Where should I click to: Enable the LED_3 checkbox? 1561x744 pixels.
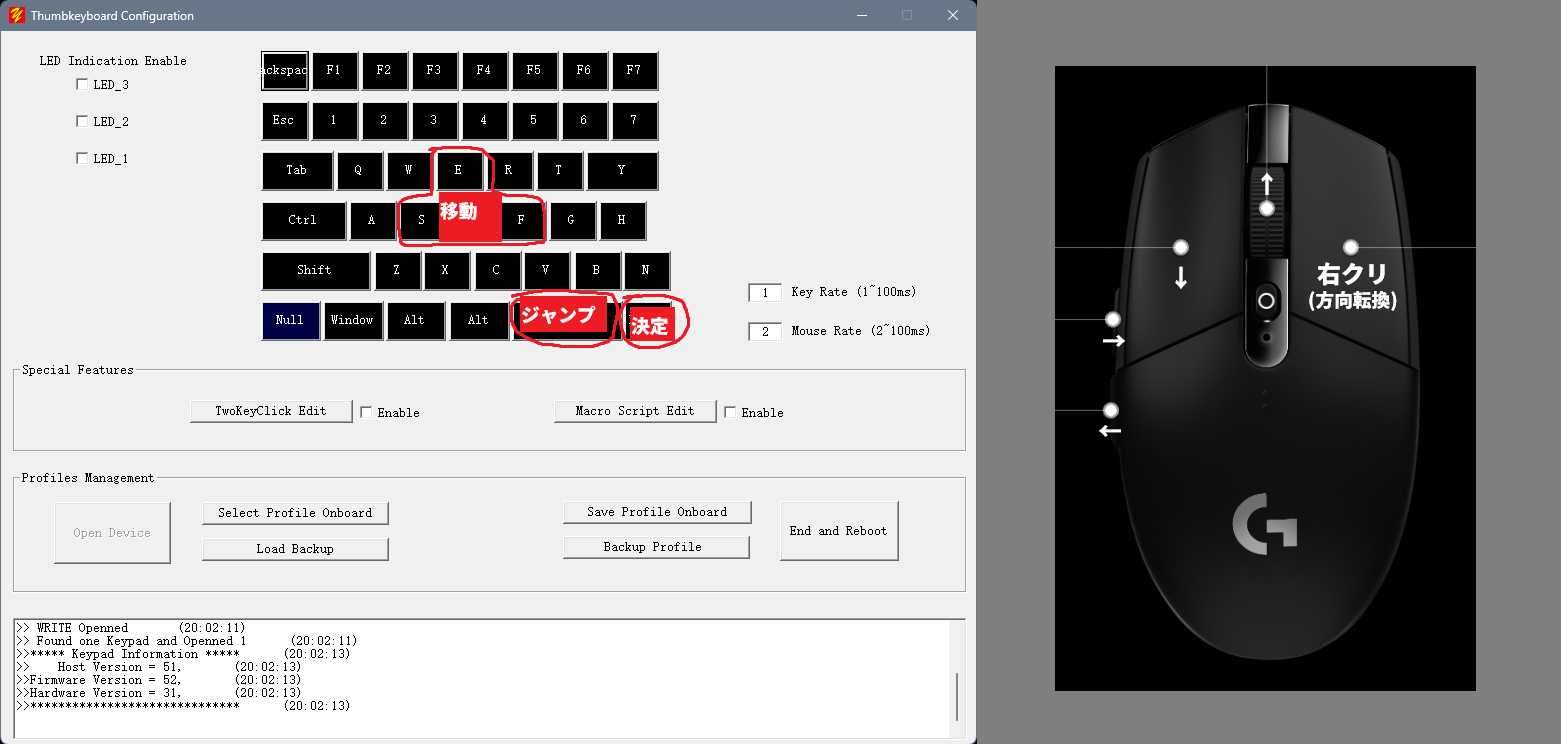coord(82,85)
